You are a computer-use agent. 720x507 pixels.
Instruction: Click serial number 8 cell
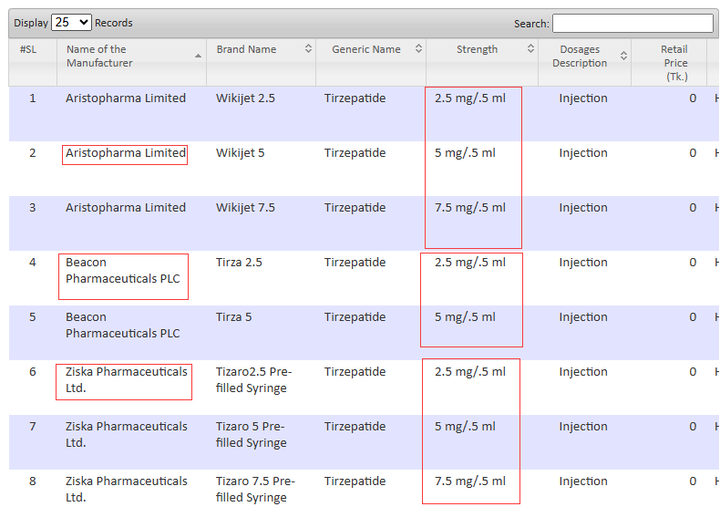[x=33, y=481]
